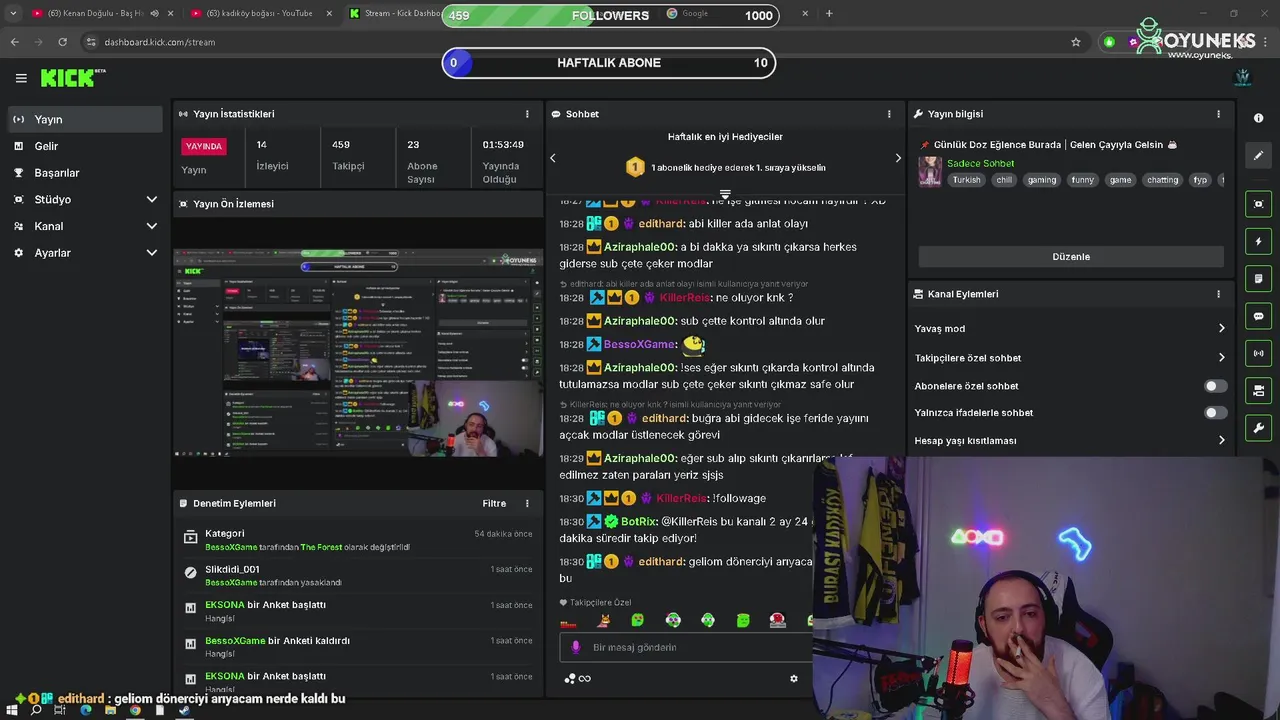Click the browser address bar URL
This screenshot has width=1280, height=720.
pyautogui.click(x=160, y=42)
